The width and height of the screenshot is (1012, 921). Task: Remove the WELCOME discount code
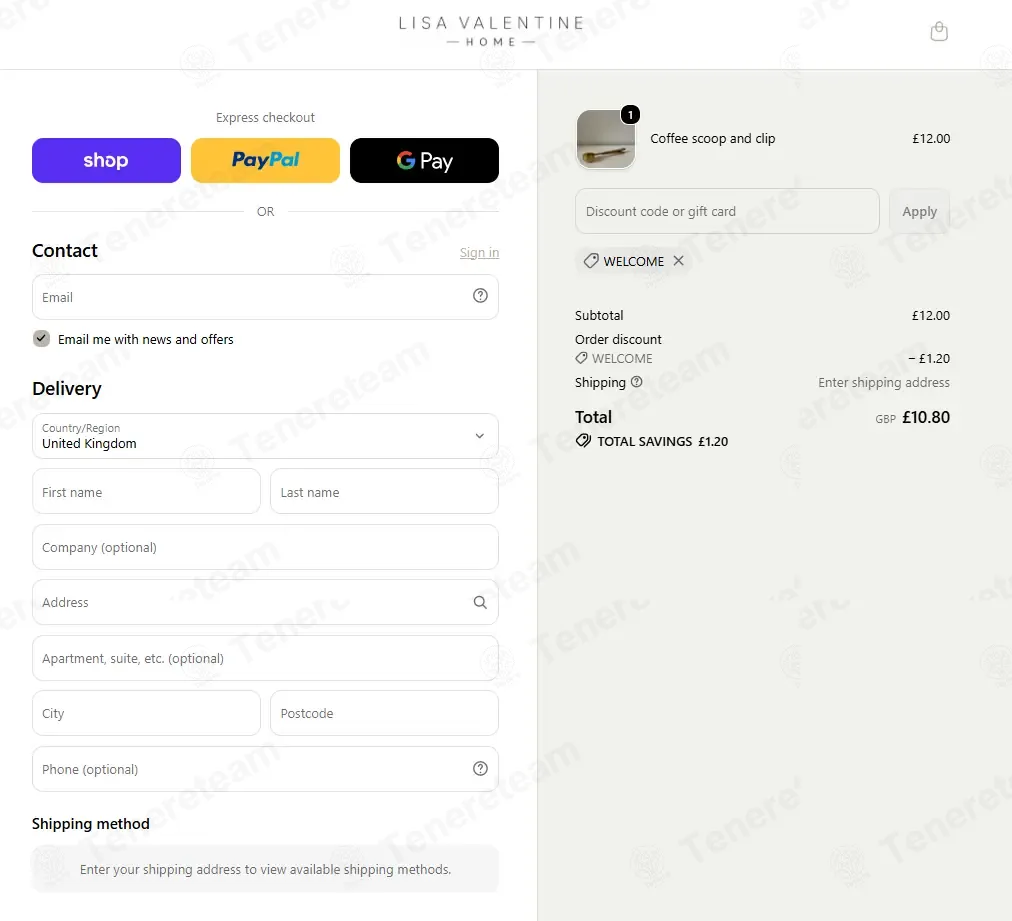point(678,261)
